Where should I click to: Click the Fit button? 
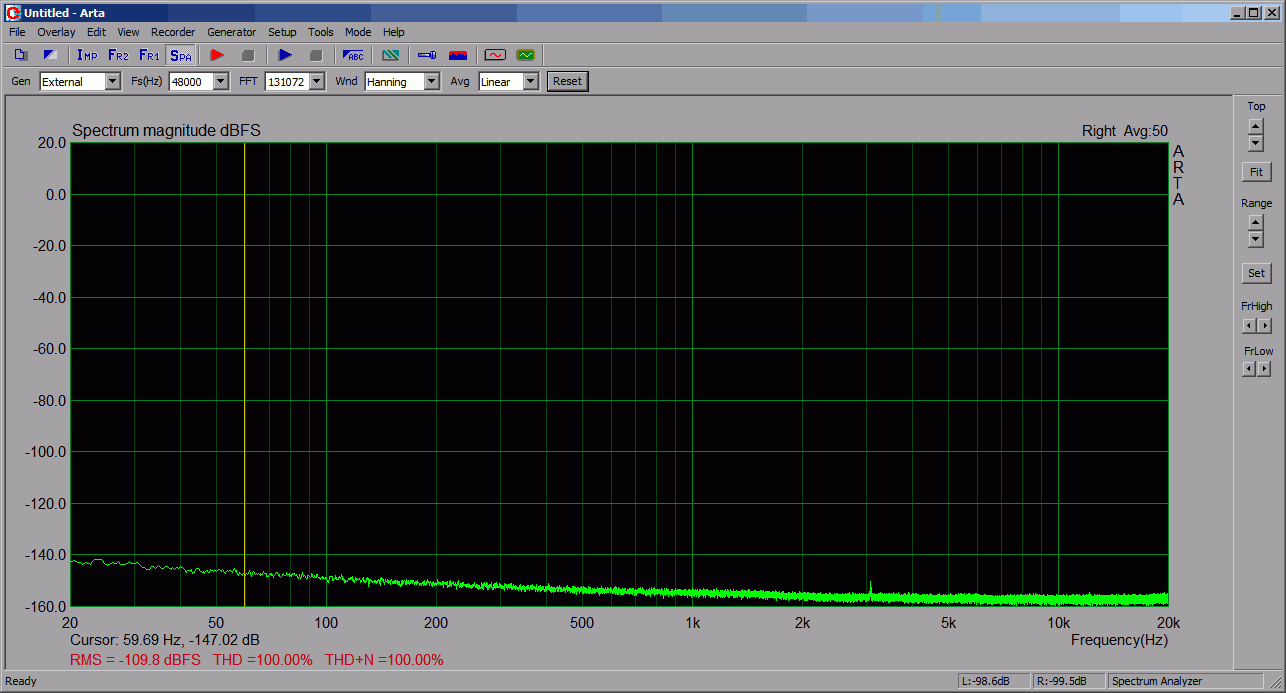click(1256, 172)
